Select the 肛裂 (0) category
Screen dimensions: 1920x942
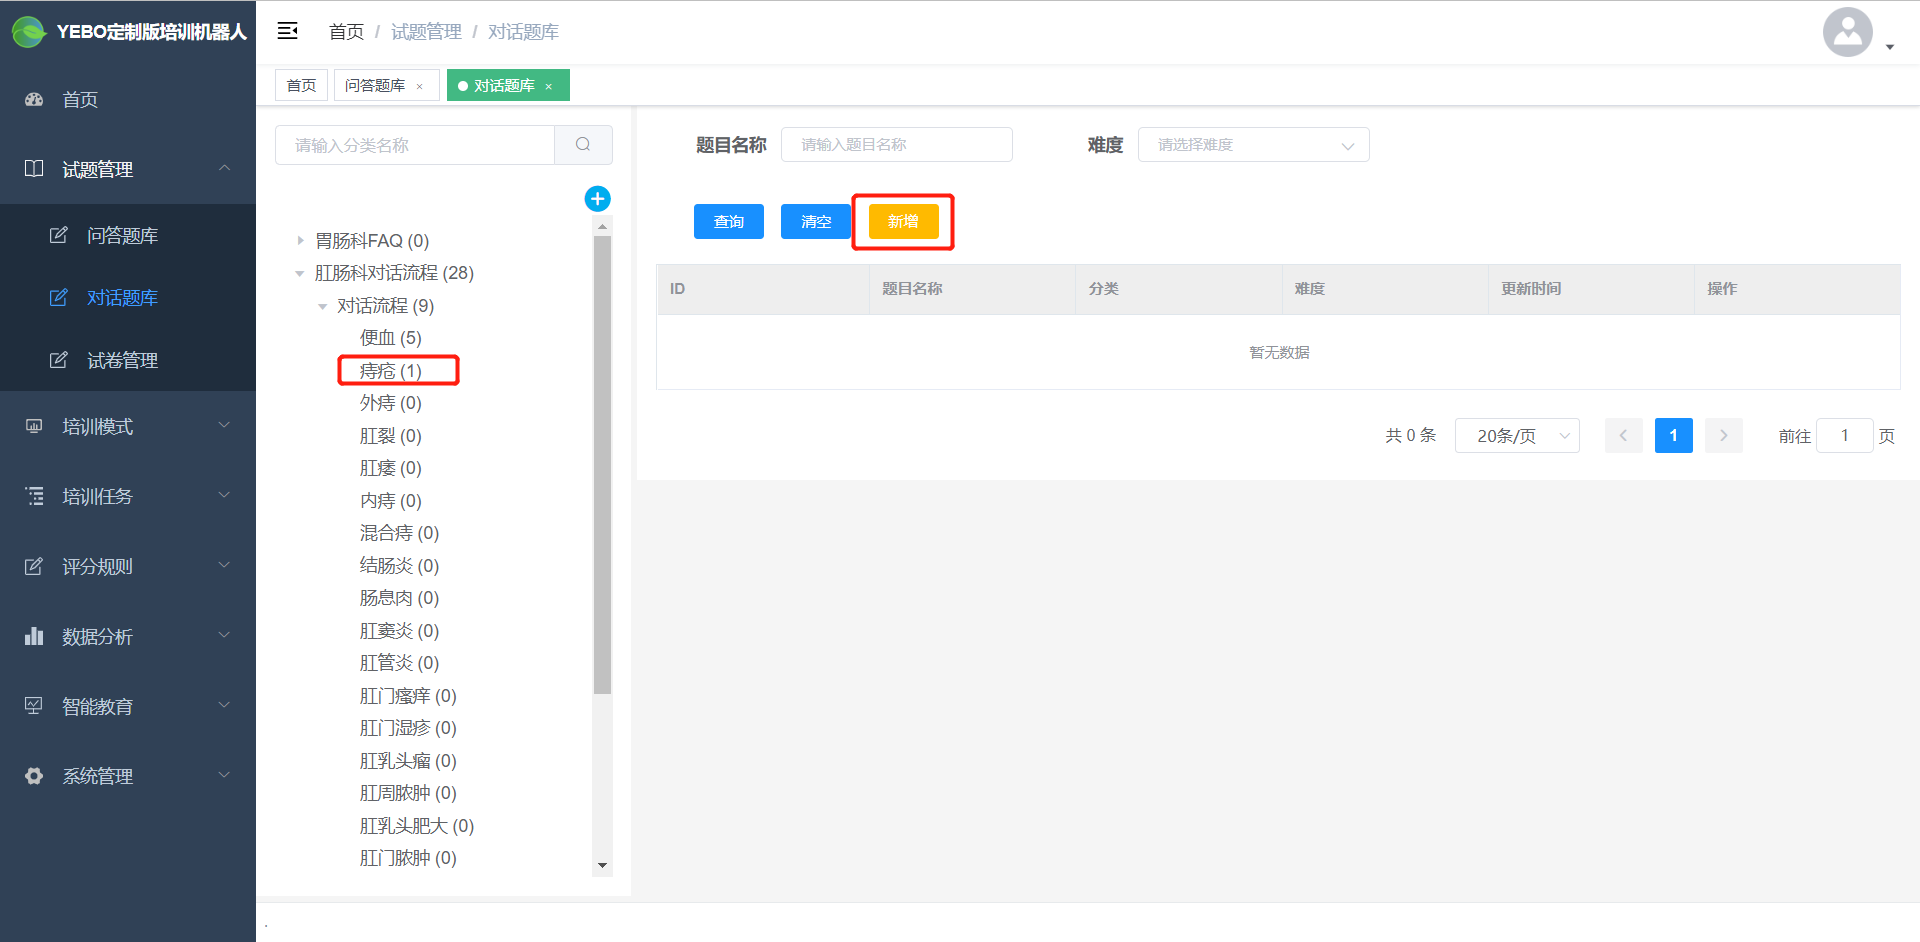391,436
